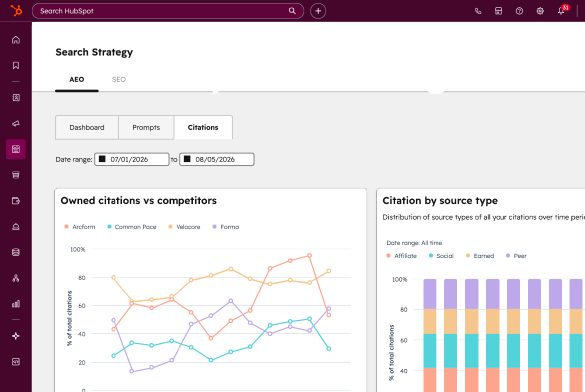Screen dimensions: 585x392
Task: Open the Marketing megaphone icon
Action: (x=16, y=123)
